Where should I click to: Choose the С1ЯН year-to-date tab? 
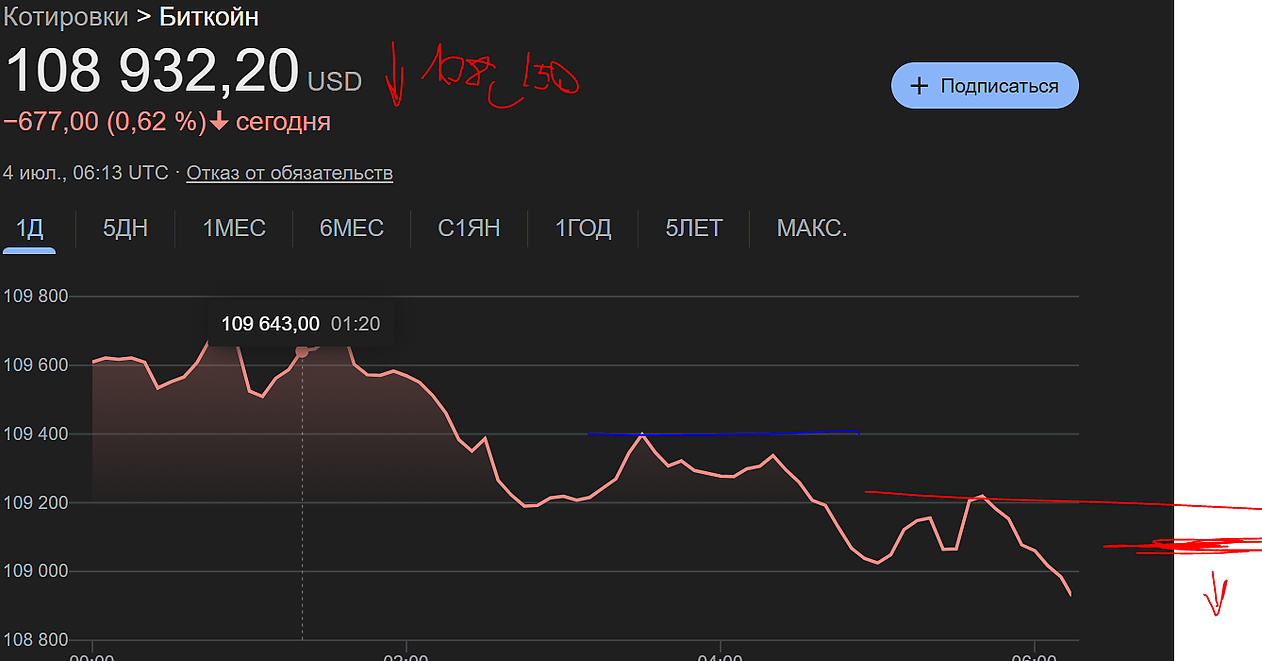tap(469, 228)
